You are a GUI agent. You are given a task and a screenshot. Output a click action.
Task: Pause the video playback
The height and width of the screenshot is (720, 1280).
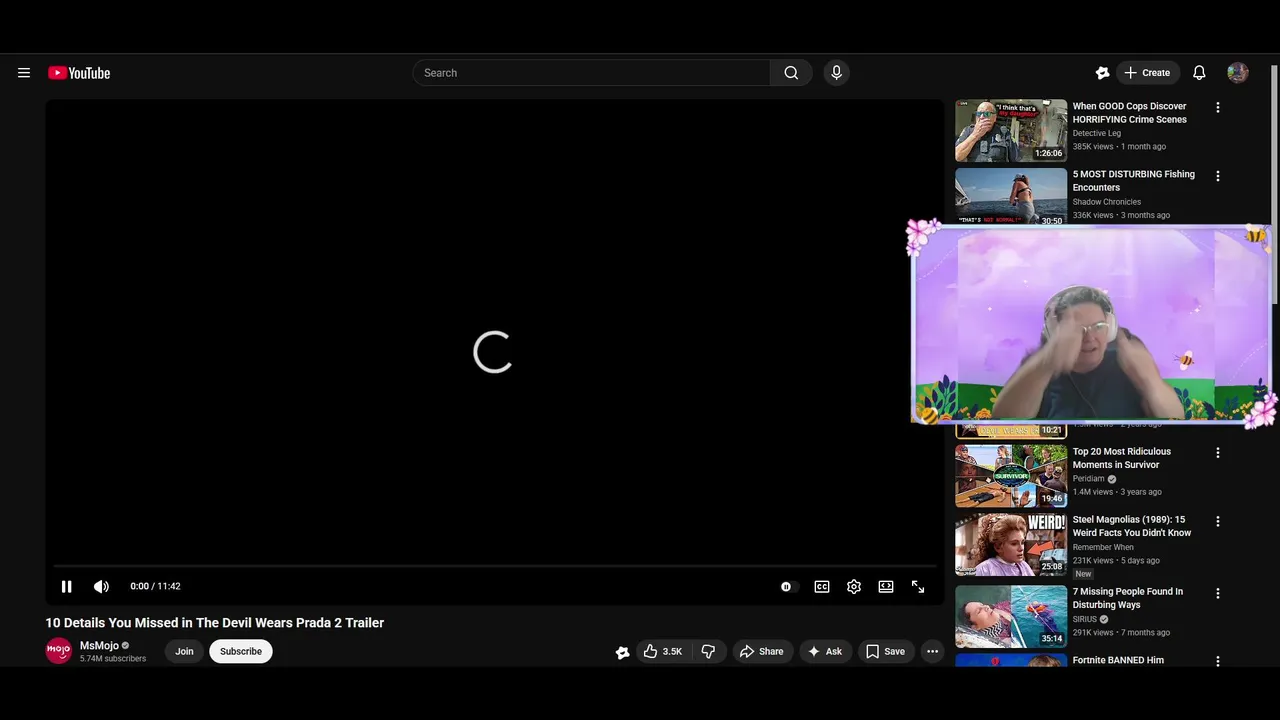pos(67,587)
